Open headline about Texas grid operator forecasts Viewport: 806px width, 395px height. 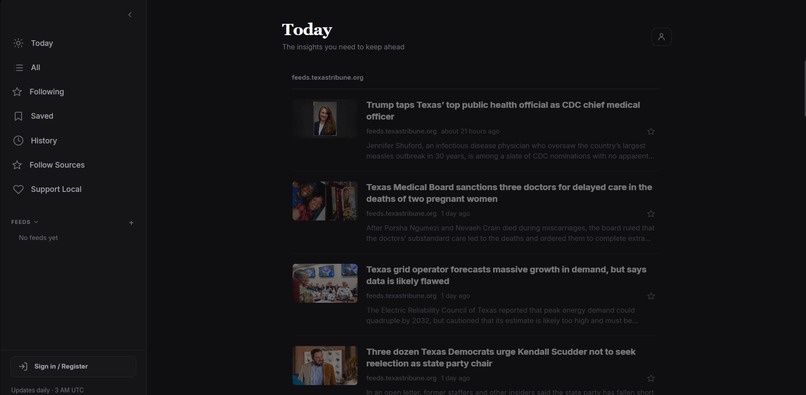(506, 275)
